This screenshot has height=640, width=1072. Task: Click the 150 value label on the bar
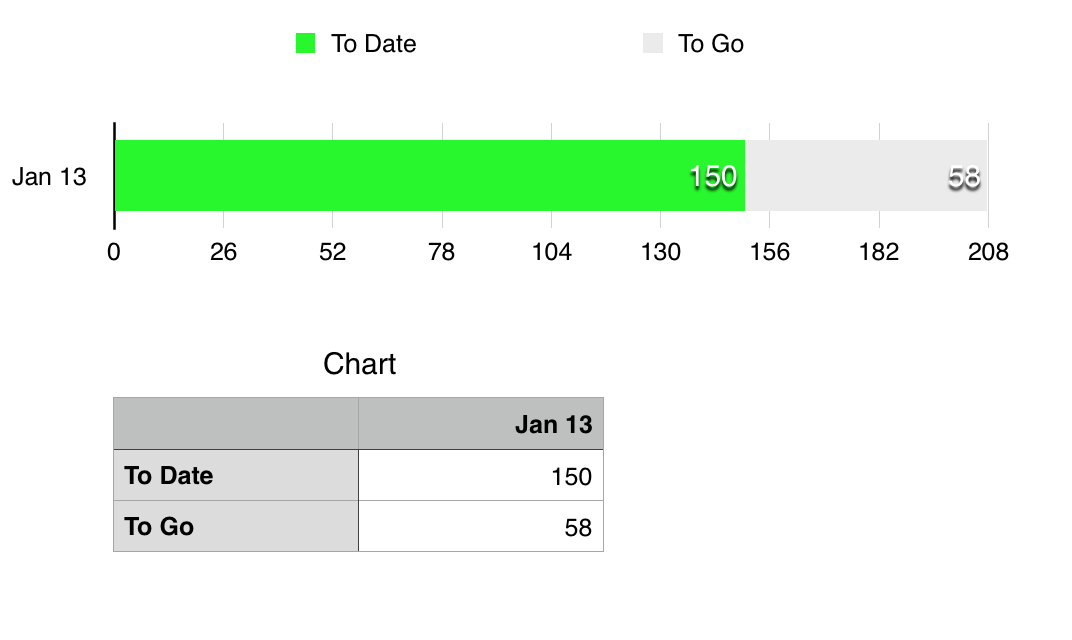click(712, 177)
